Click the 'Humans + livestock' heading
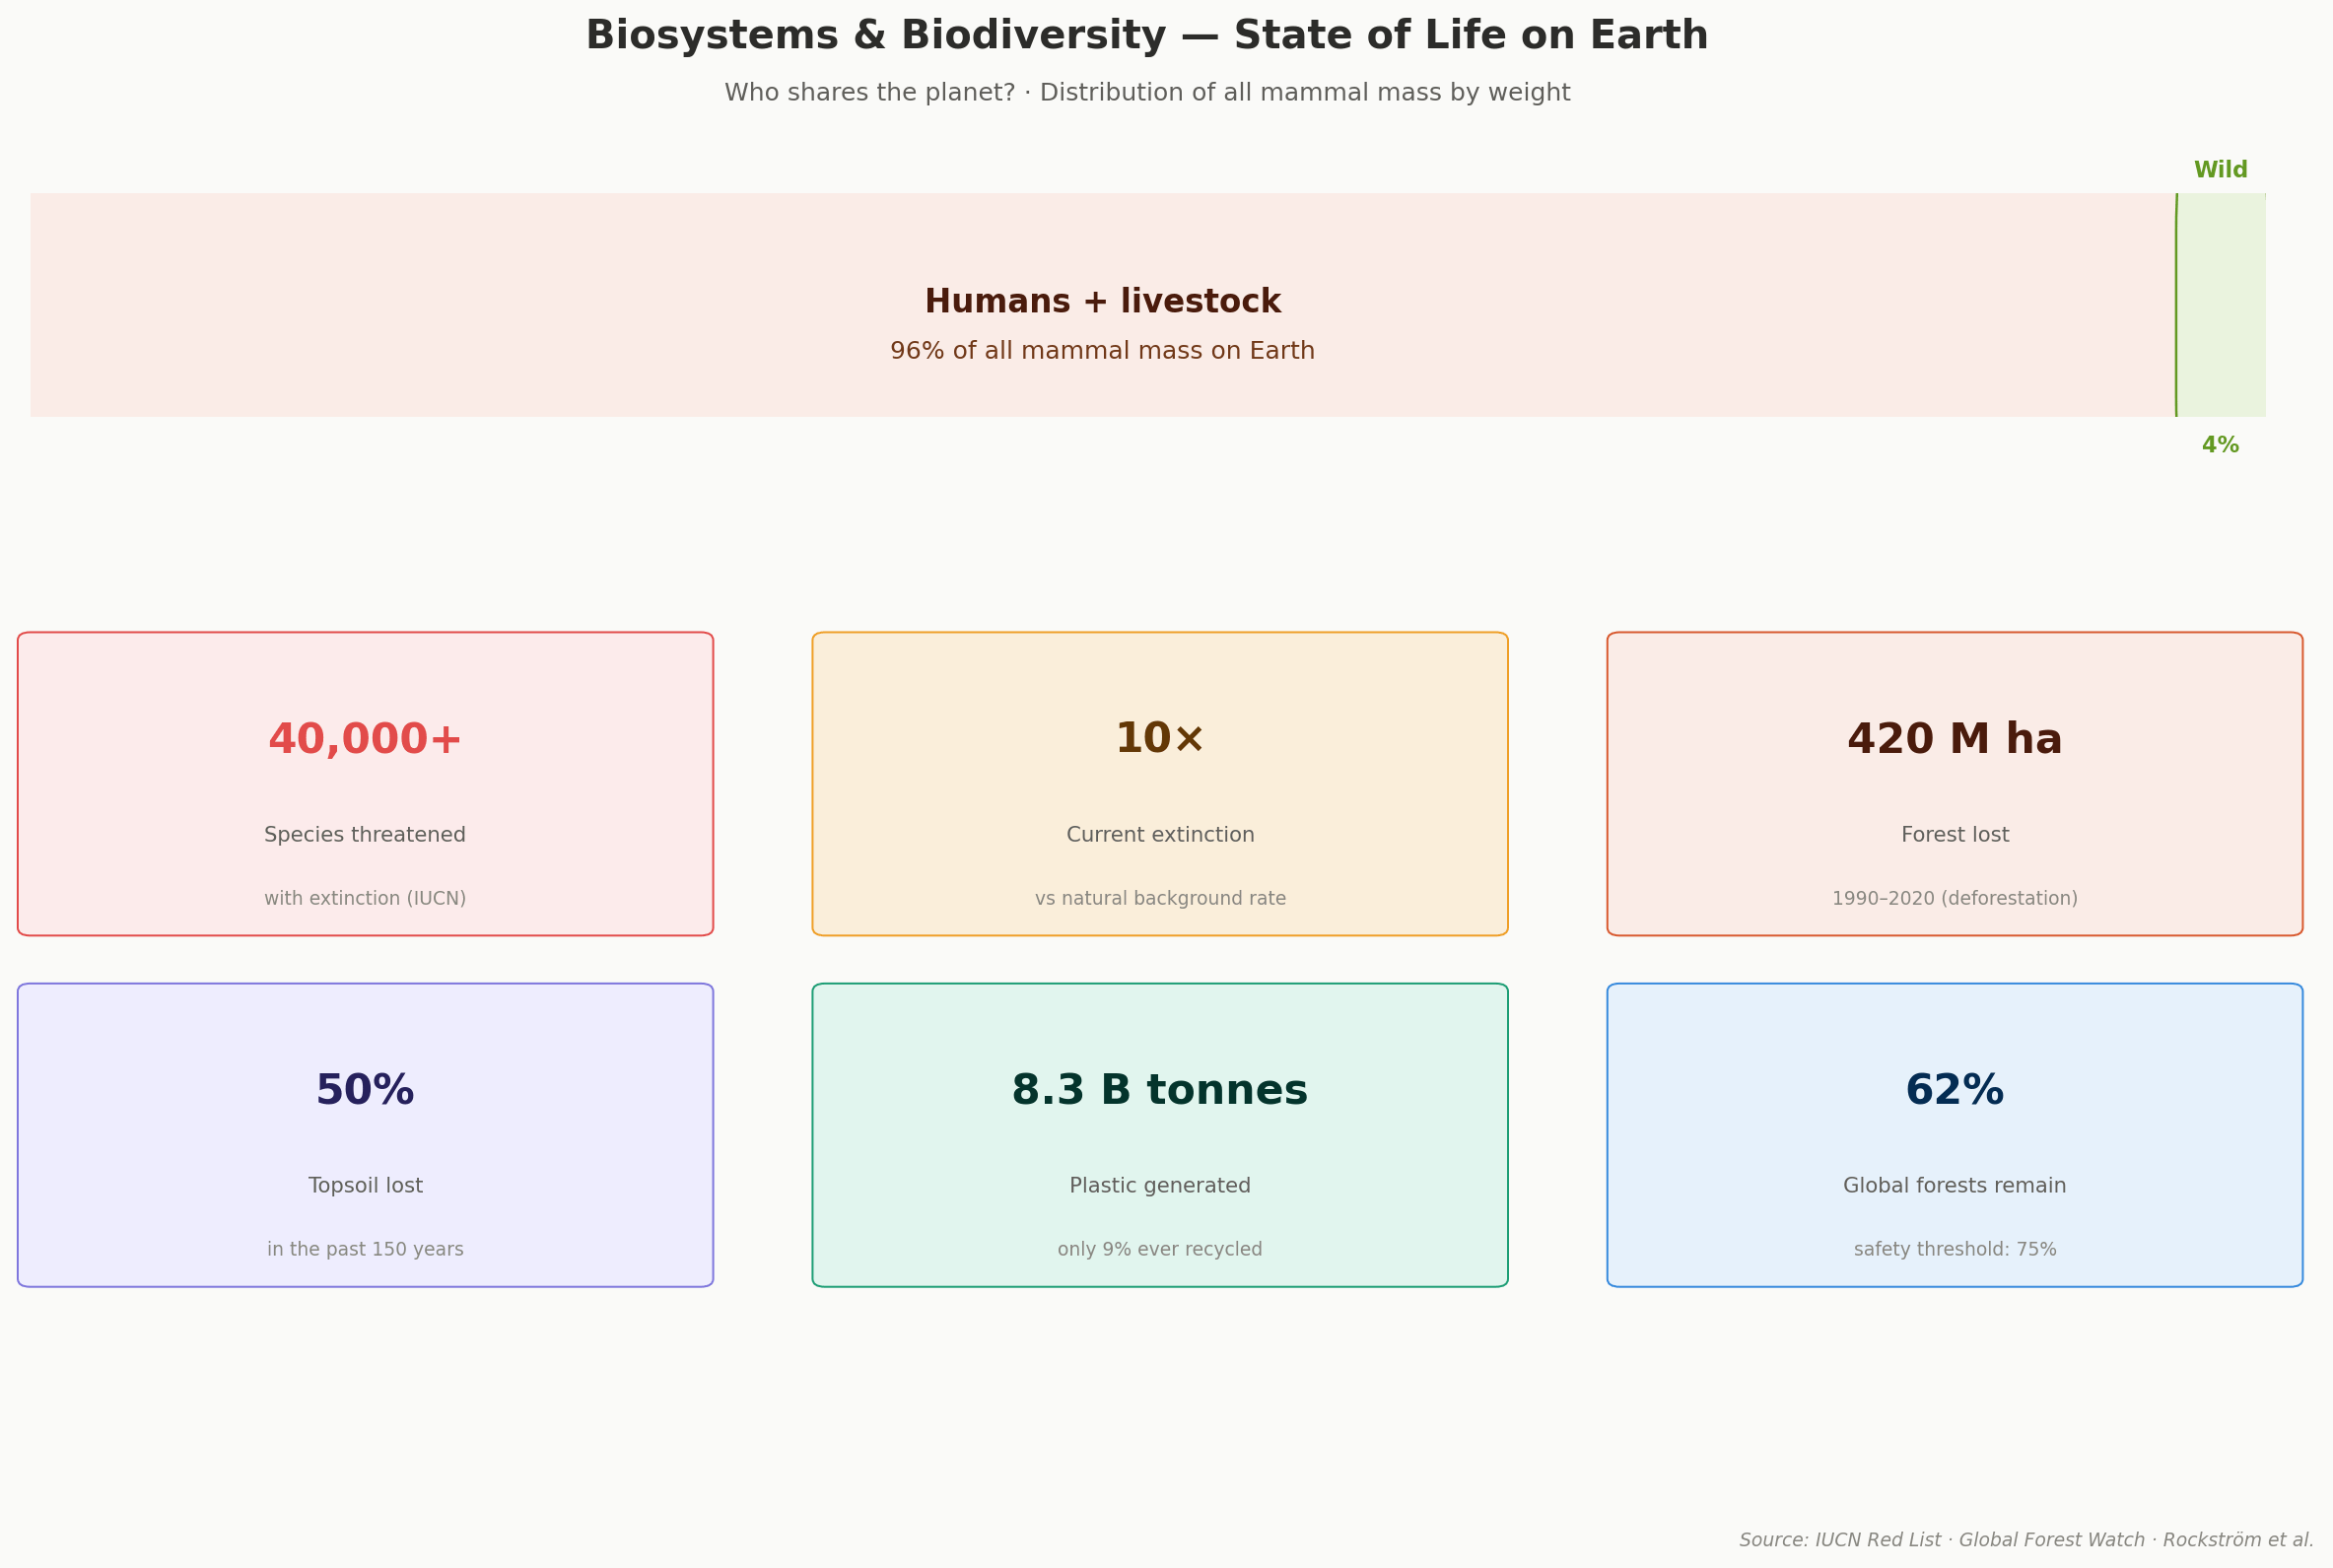 tap(1103, 302)
